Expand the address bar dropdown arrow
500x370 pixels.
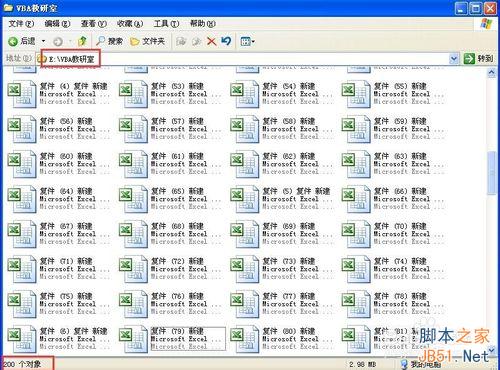click(453, 59)
